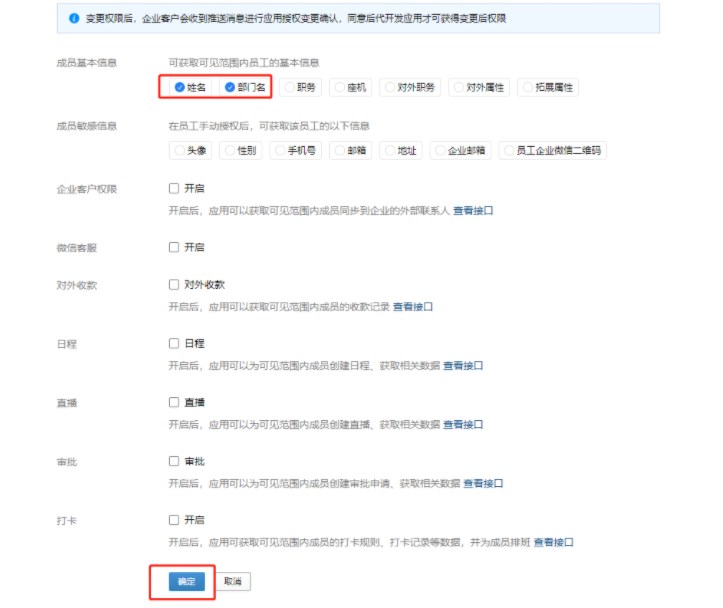Enable the 企业客户权限 开启 checkbox
The width and height of the screenshot is (723, 608).
[174, 188]
